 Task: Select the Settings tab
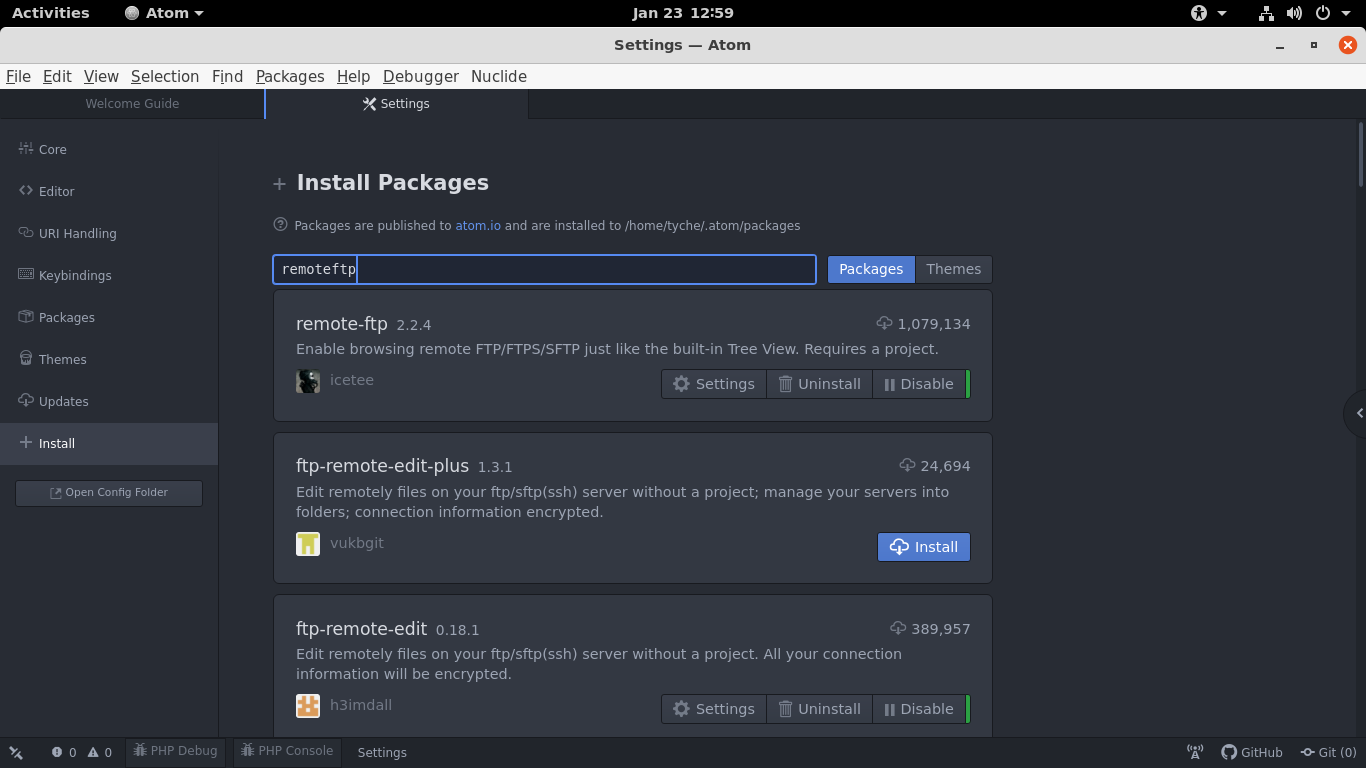(396, 104)
